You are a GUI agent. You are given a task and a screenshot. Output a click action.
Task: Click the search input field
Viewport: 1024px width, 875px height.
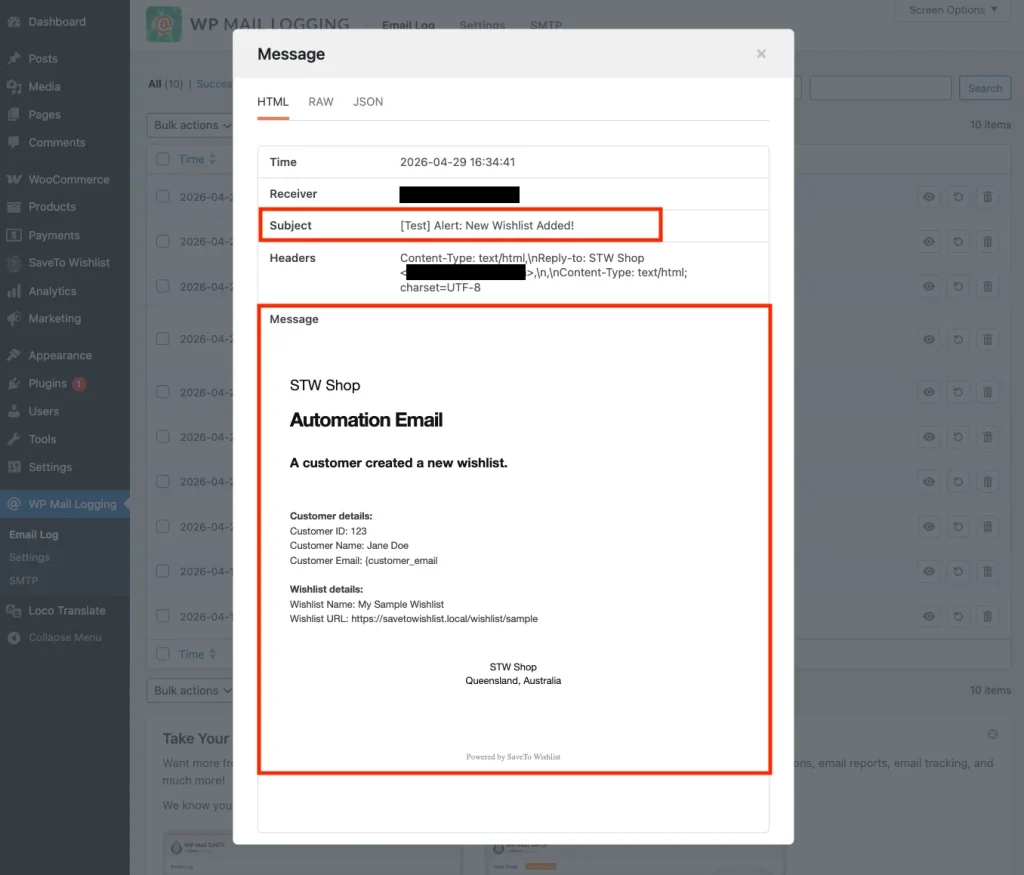point(880,88)
